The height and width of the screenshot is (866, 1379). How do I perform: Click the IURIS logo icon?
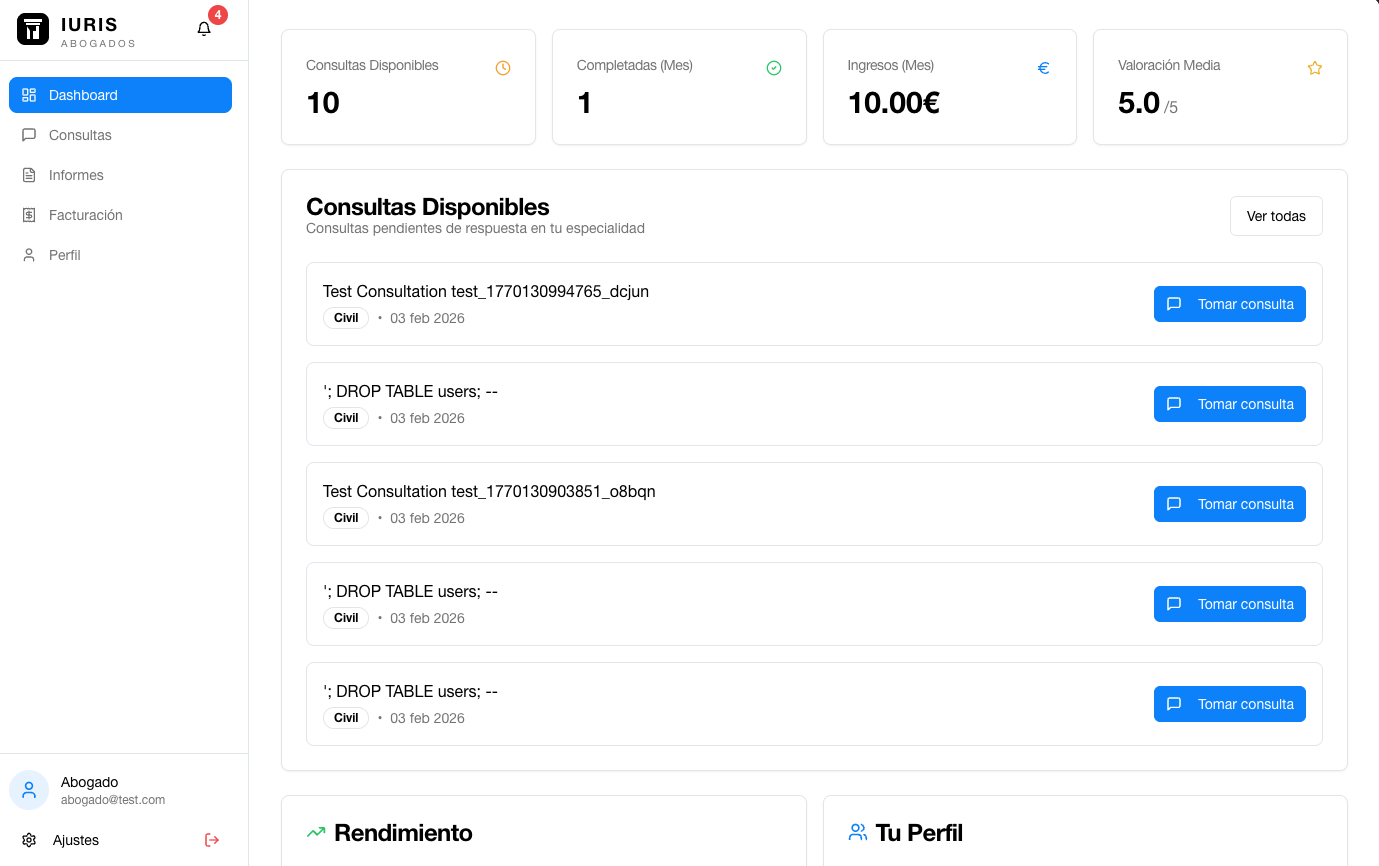(x=33, y=29)
